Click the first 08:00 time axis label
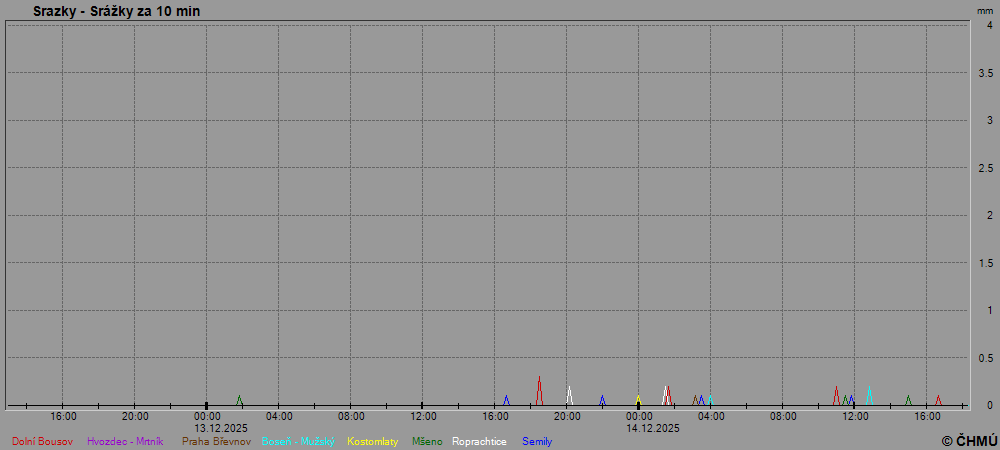This screenshot has width=1000, height=450. (351, 416)
